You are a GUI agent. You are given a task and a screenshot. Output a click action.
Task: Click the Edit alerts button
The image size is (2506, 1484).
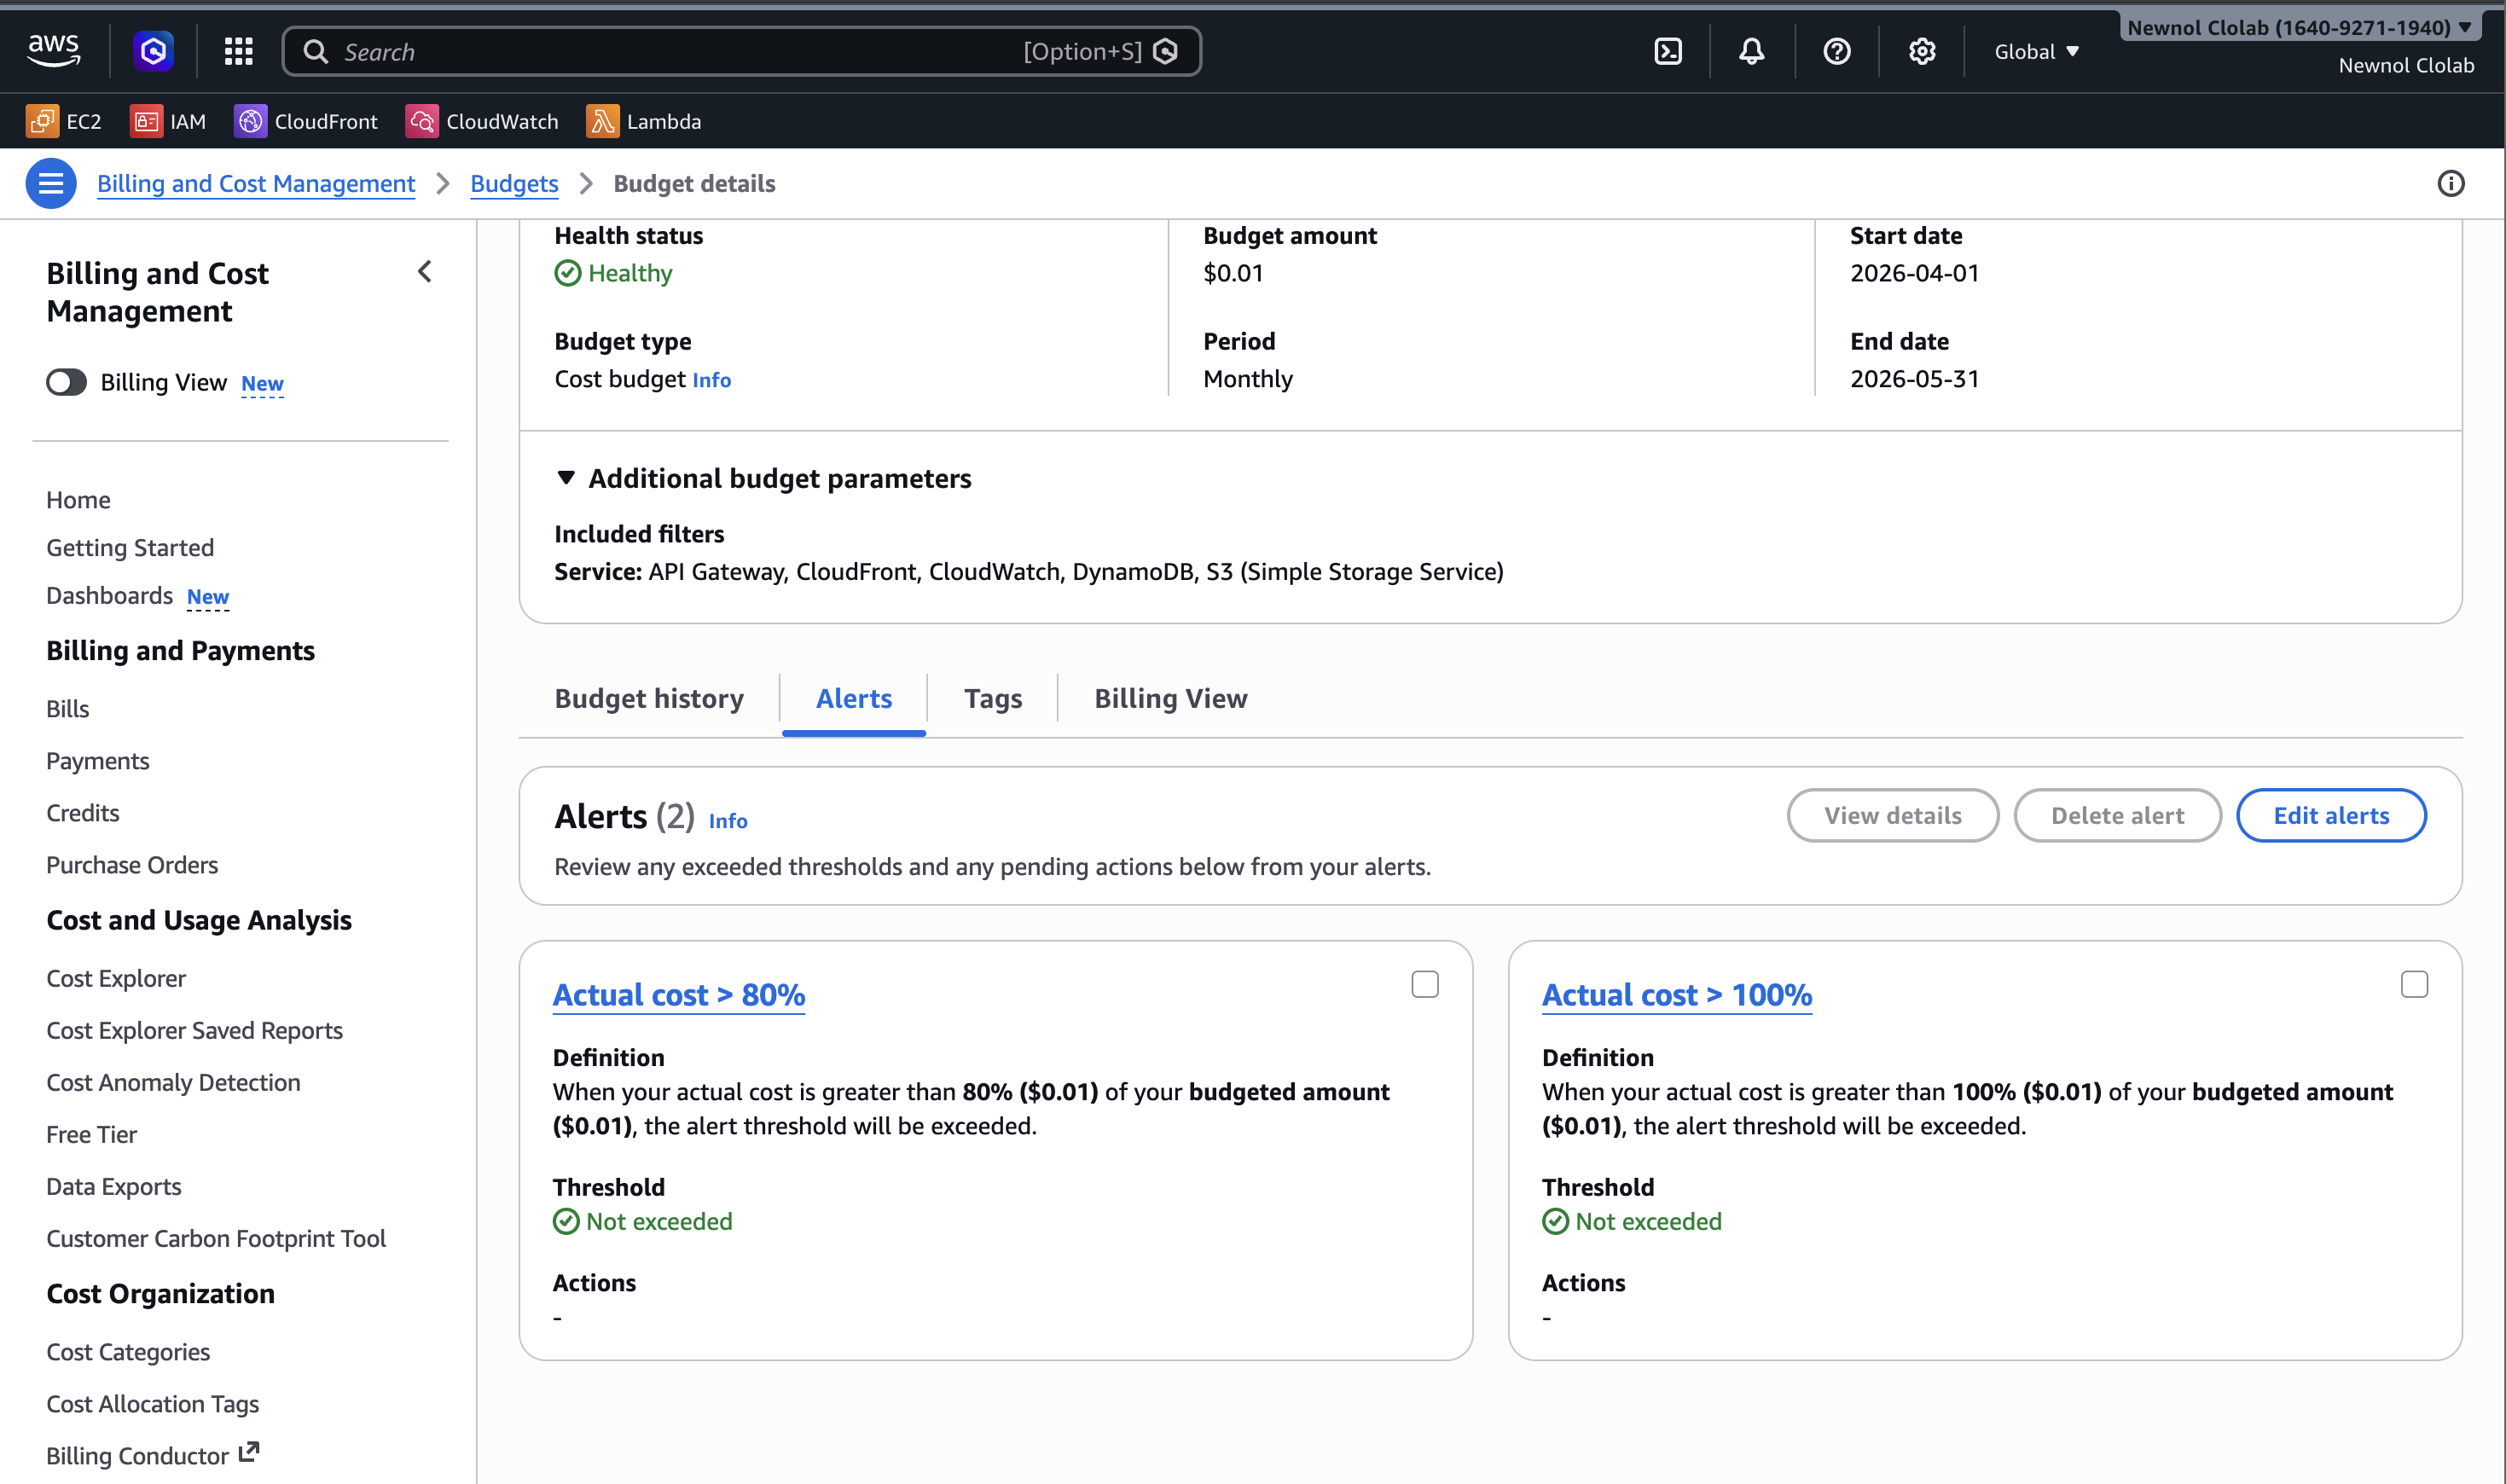click(x=2331, y=815)
